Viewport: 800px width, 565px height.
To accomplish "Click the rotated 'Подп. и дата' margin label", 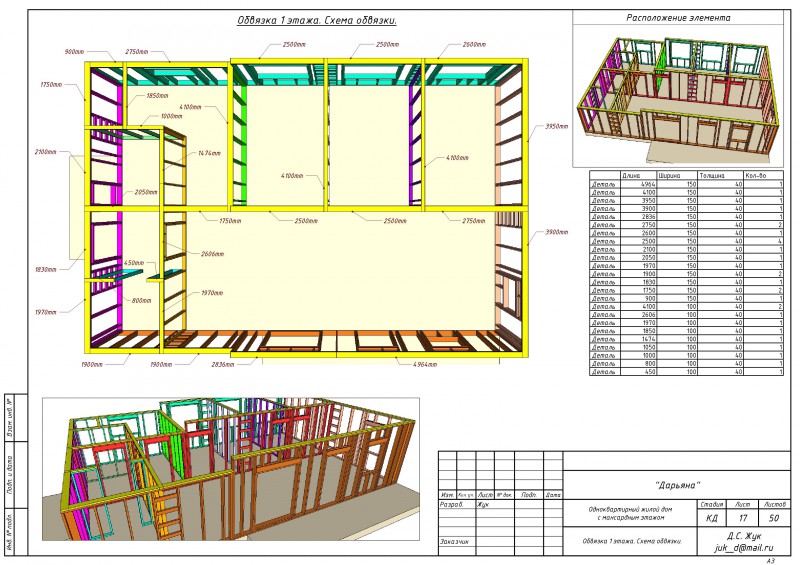I will point(10,475).
